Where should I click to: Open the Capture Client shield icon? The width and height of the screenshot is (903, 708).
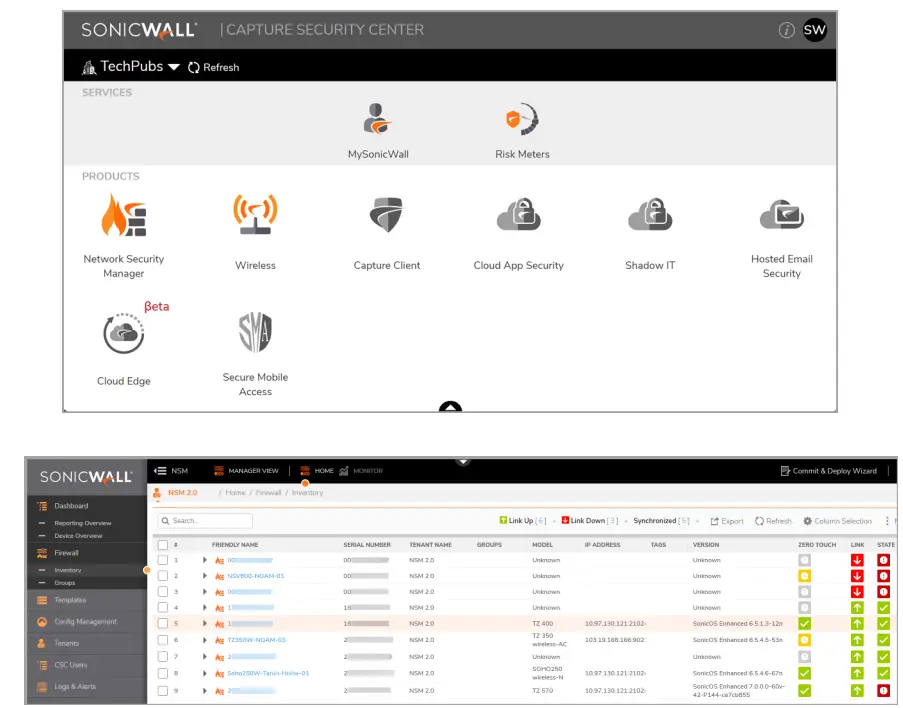pos(387,213)
